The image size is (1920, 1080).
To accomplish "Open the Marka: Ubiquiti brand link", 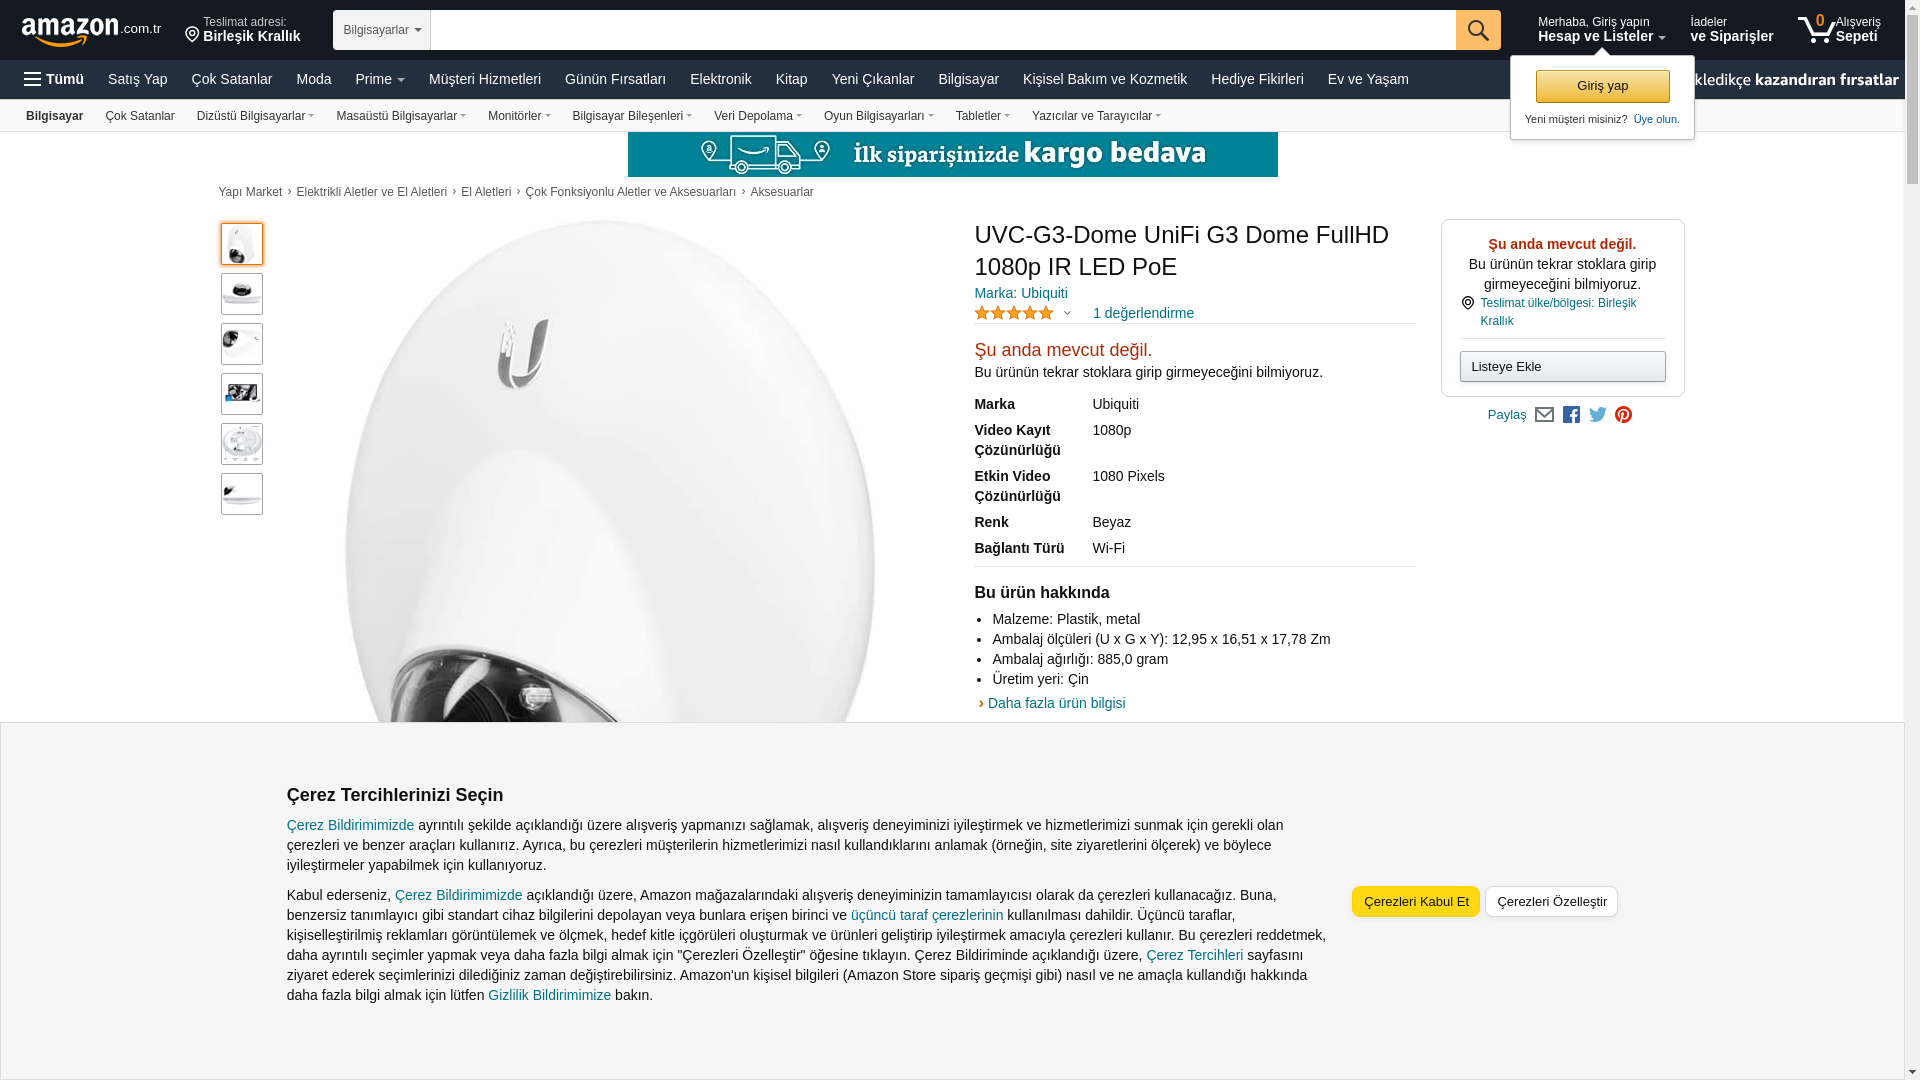I will pyautogui.click(x=1021, y=293).
